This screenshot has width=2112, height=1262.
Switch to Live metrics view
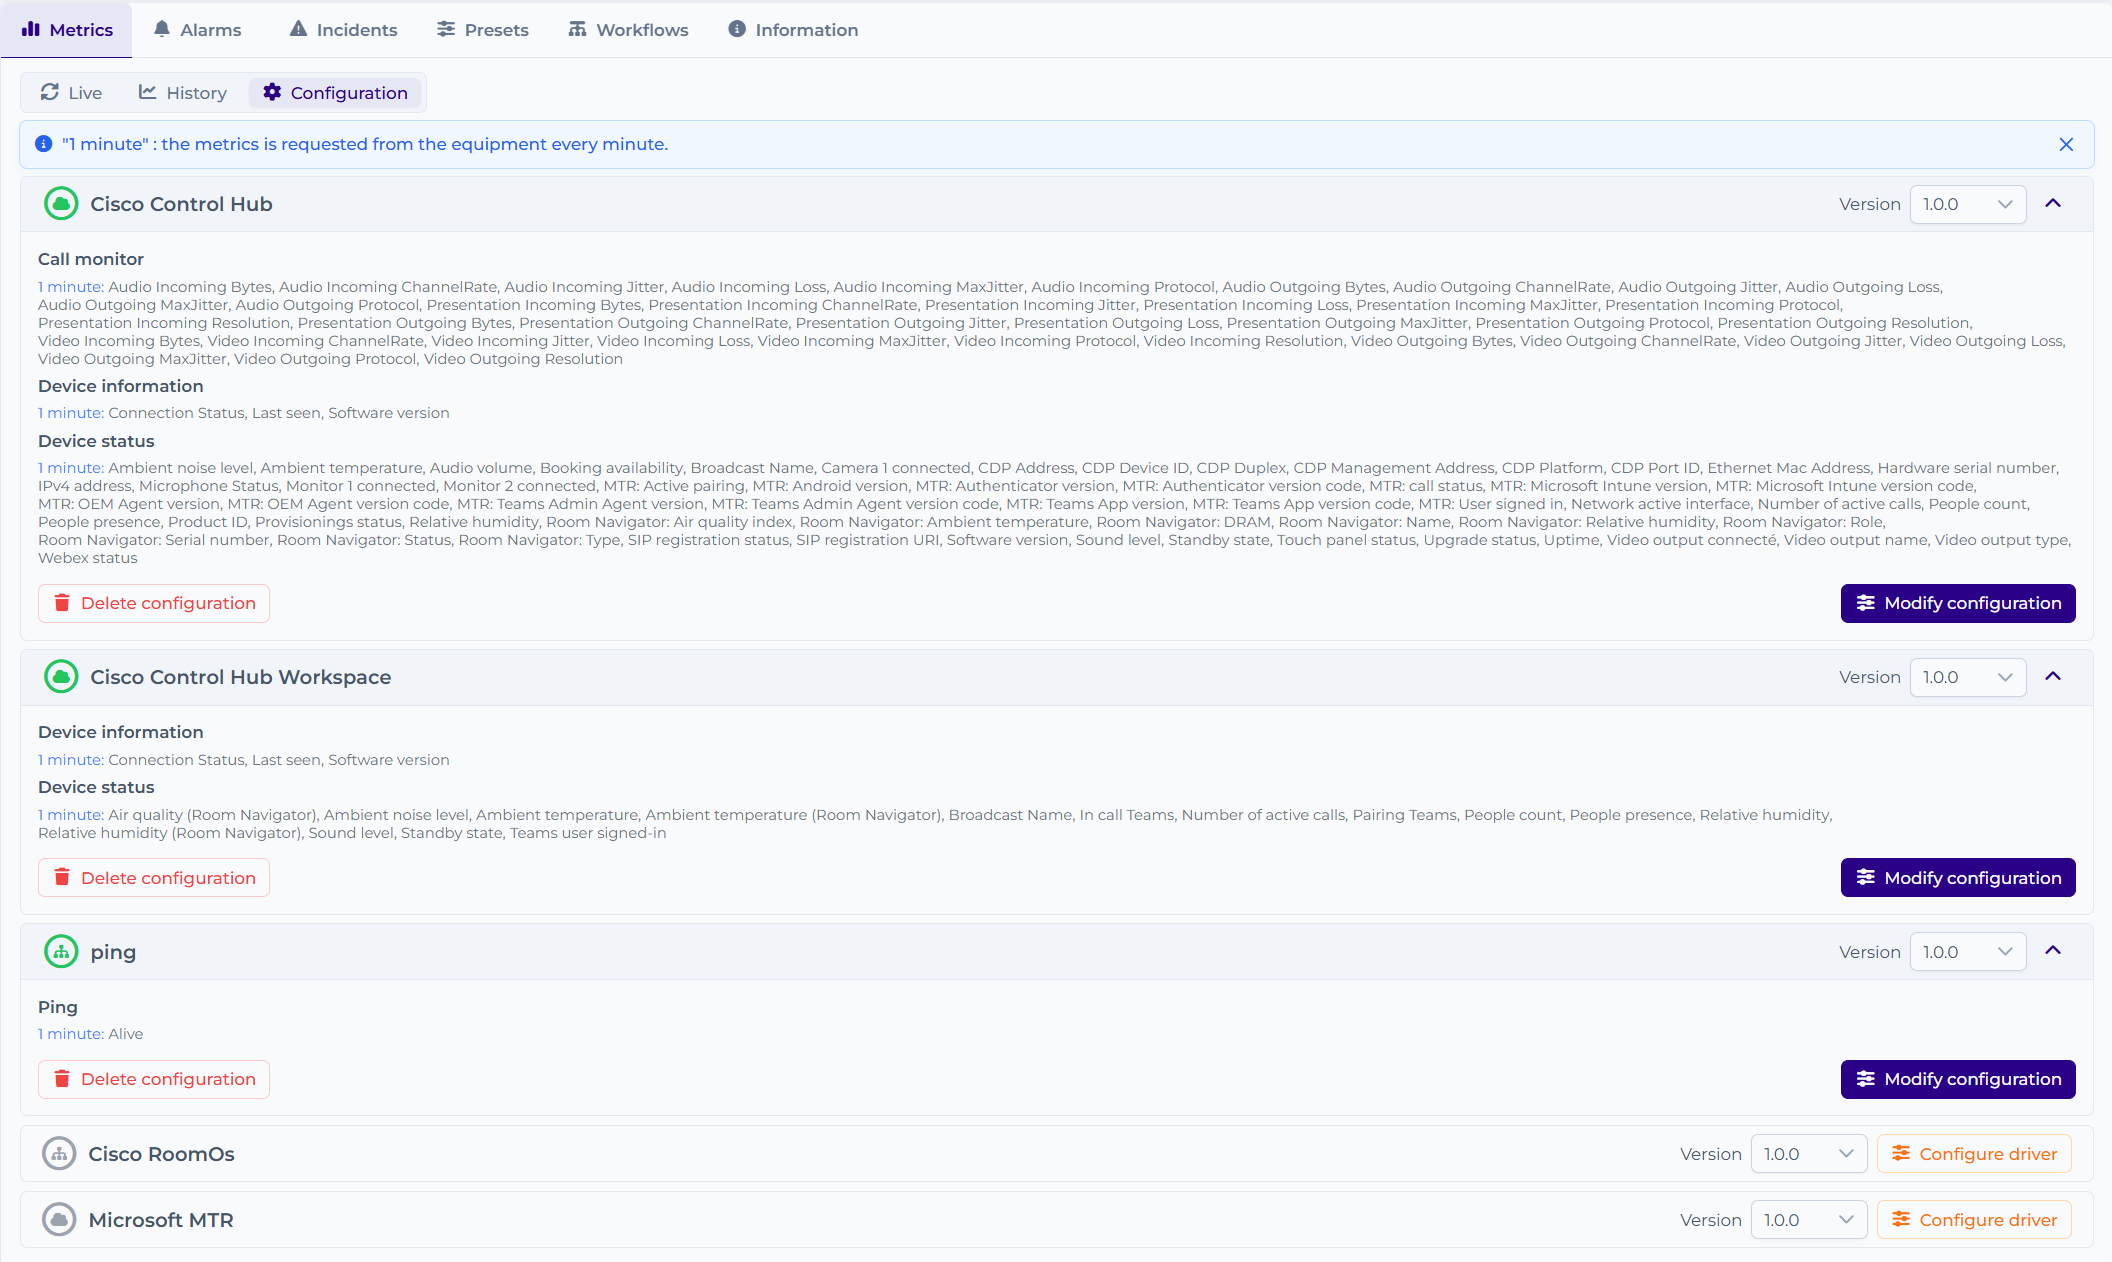pos(71,93)
